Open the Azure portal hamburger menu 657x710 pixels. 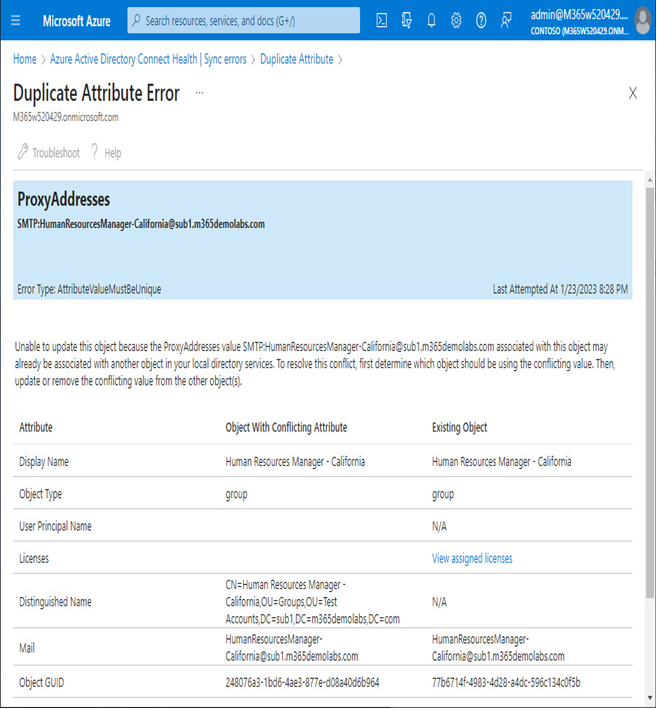15,20
